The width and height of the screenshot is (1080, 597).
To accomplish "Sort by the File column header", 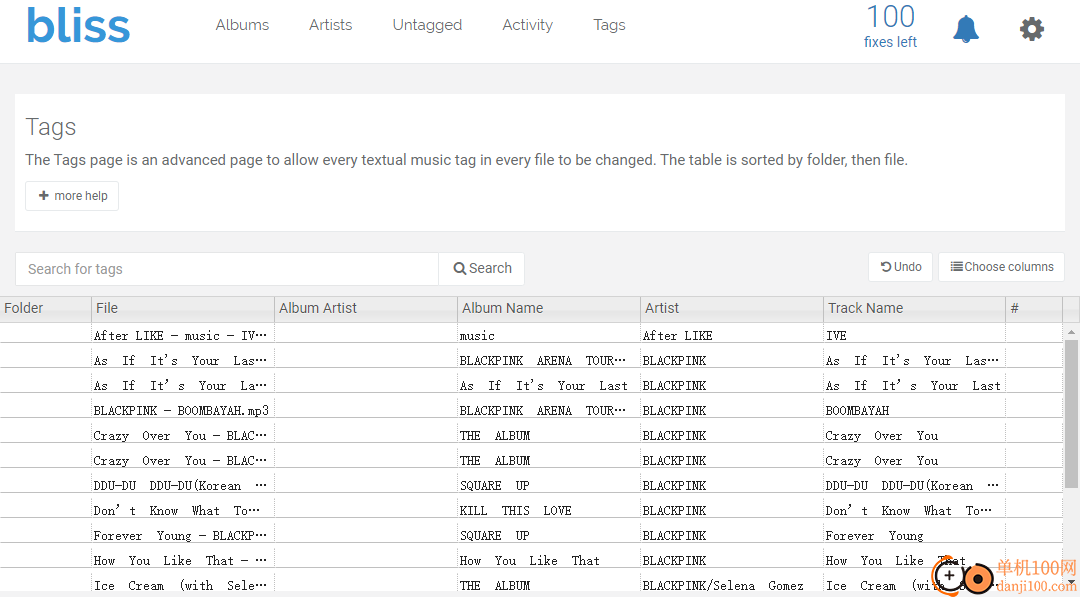I will click(x=183, y=308).
